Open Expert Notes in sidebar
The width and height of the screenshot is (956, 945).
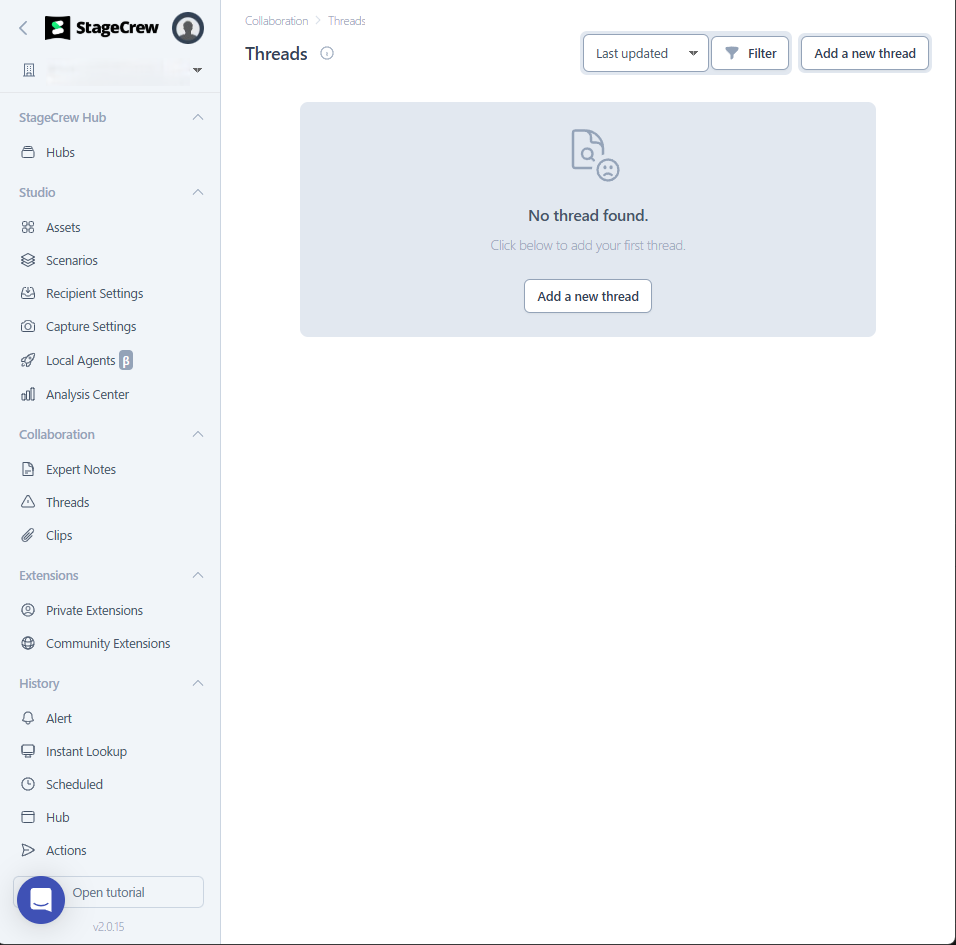[80, 470]
